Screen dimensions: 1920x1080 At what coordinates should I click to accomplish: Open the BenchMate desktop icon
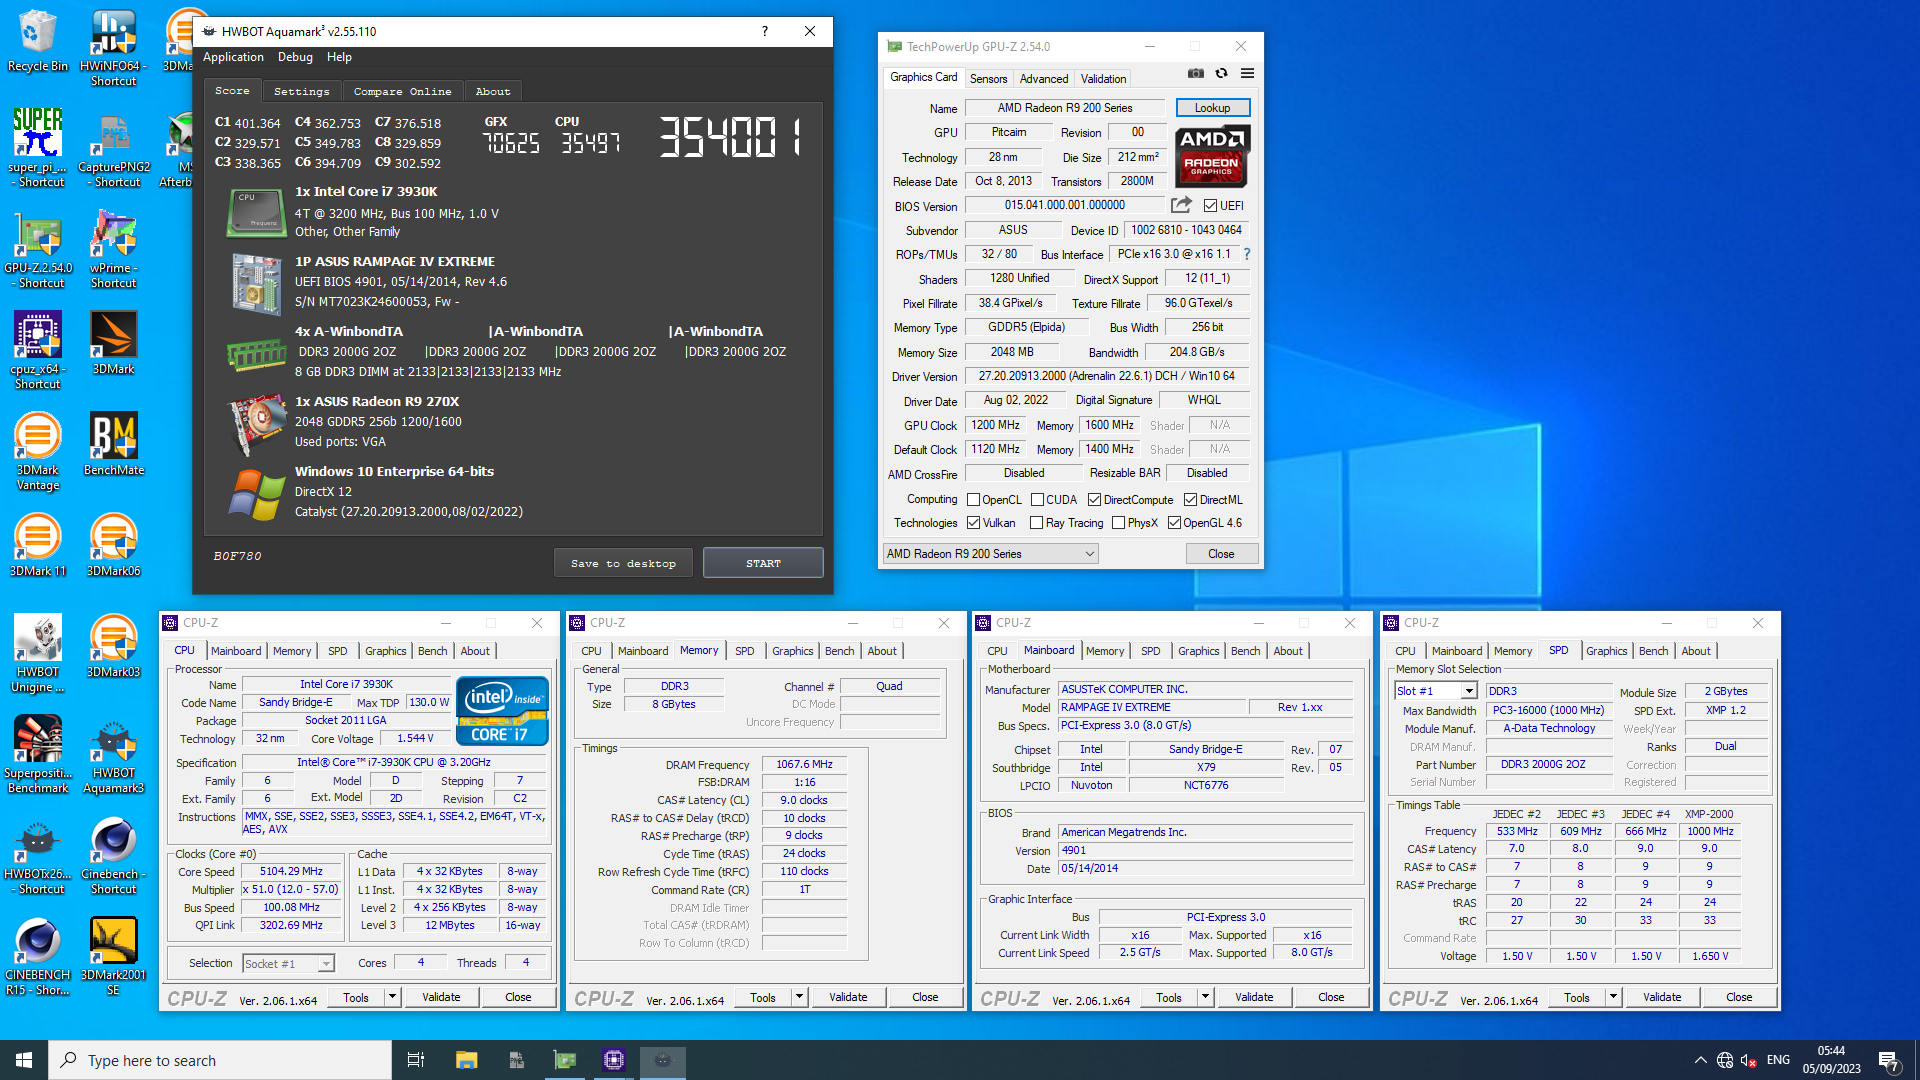coord(113,443)
